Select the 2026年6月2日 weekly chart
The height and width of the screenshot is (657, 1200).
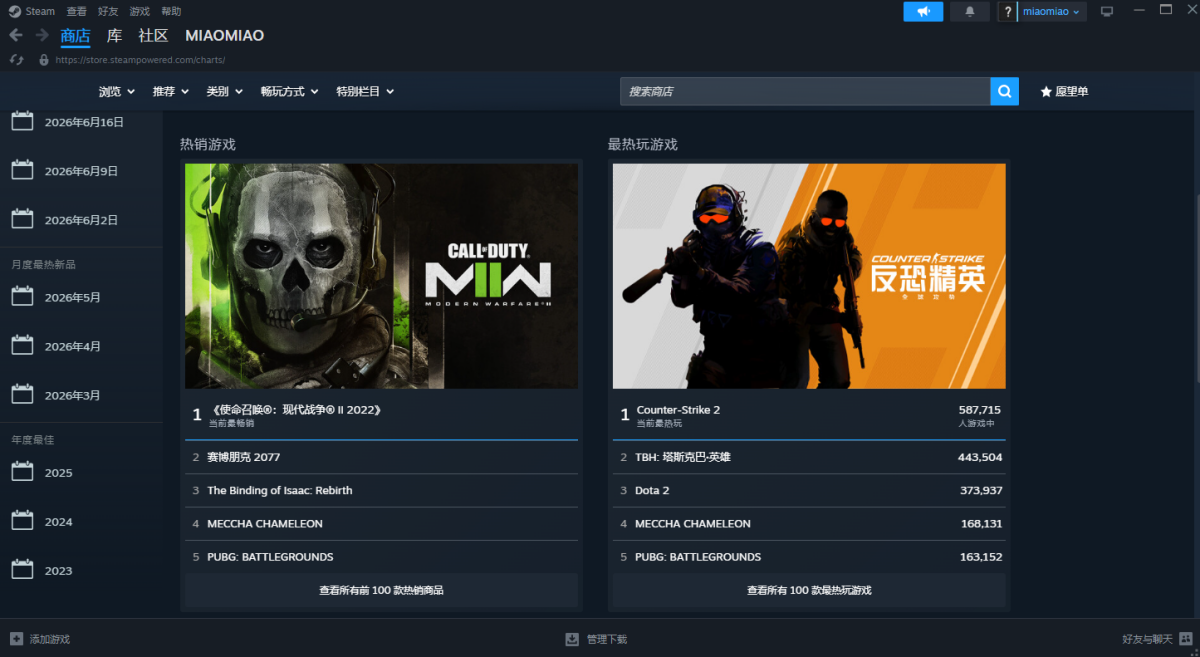pyautogui.click(x=81, y=220)
